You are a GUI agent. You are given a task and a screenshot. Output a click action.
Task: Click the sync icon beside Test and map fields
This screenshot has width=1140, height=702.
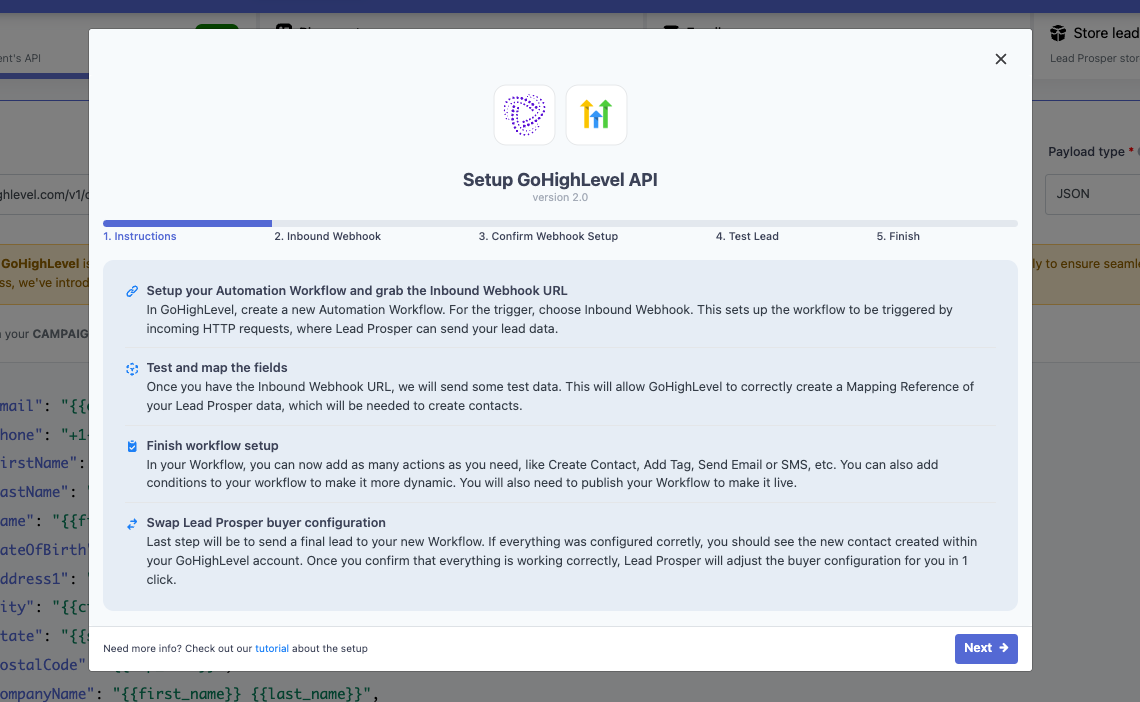pos(131,368)
